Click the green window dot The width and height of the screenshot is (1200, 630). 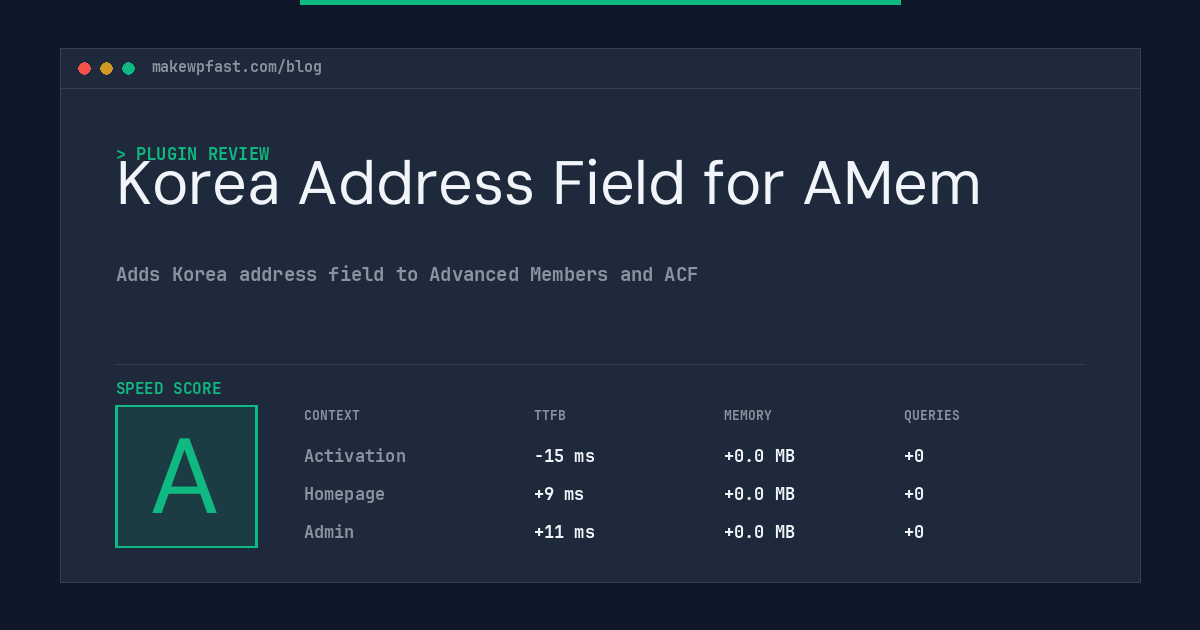[x=128, y=68]
